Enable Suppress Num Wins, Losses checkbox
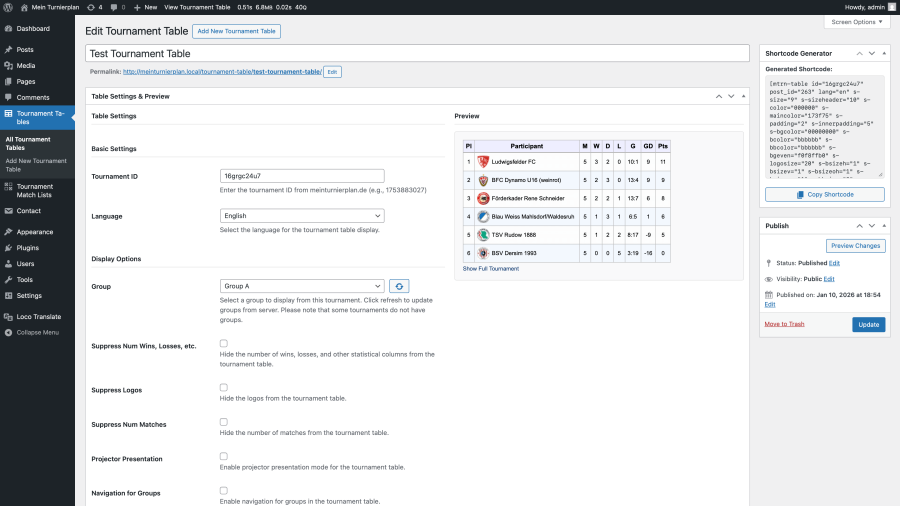The height and width of the screenshot is (506, 900). click(224, 343)
